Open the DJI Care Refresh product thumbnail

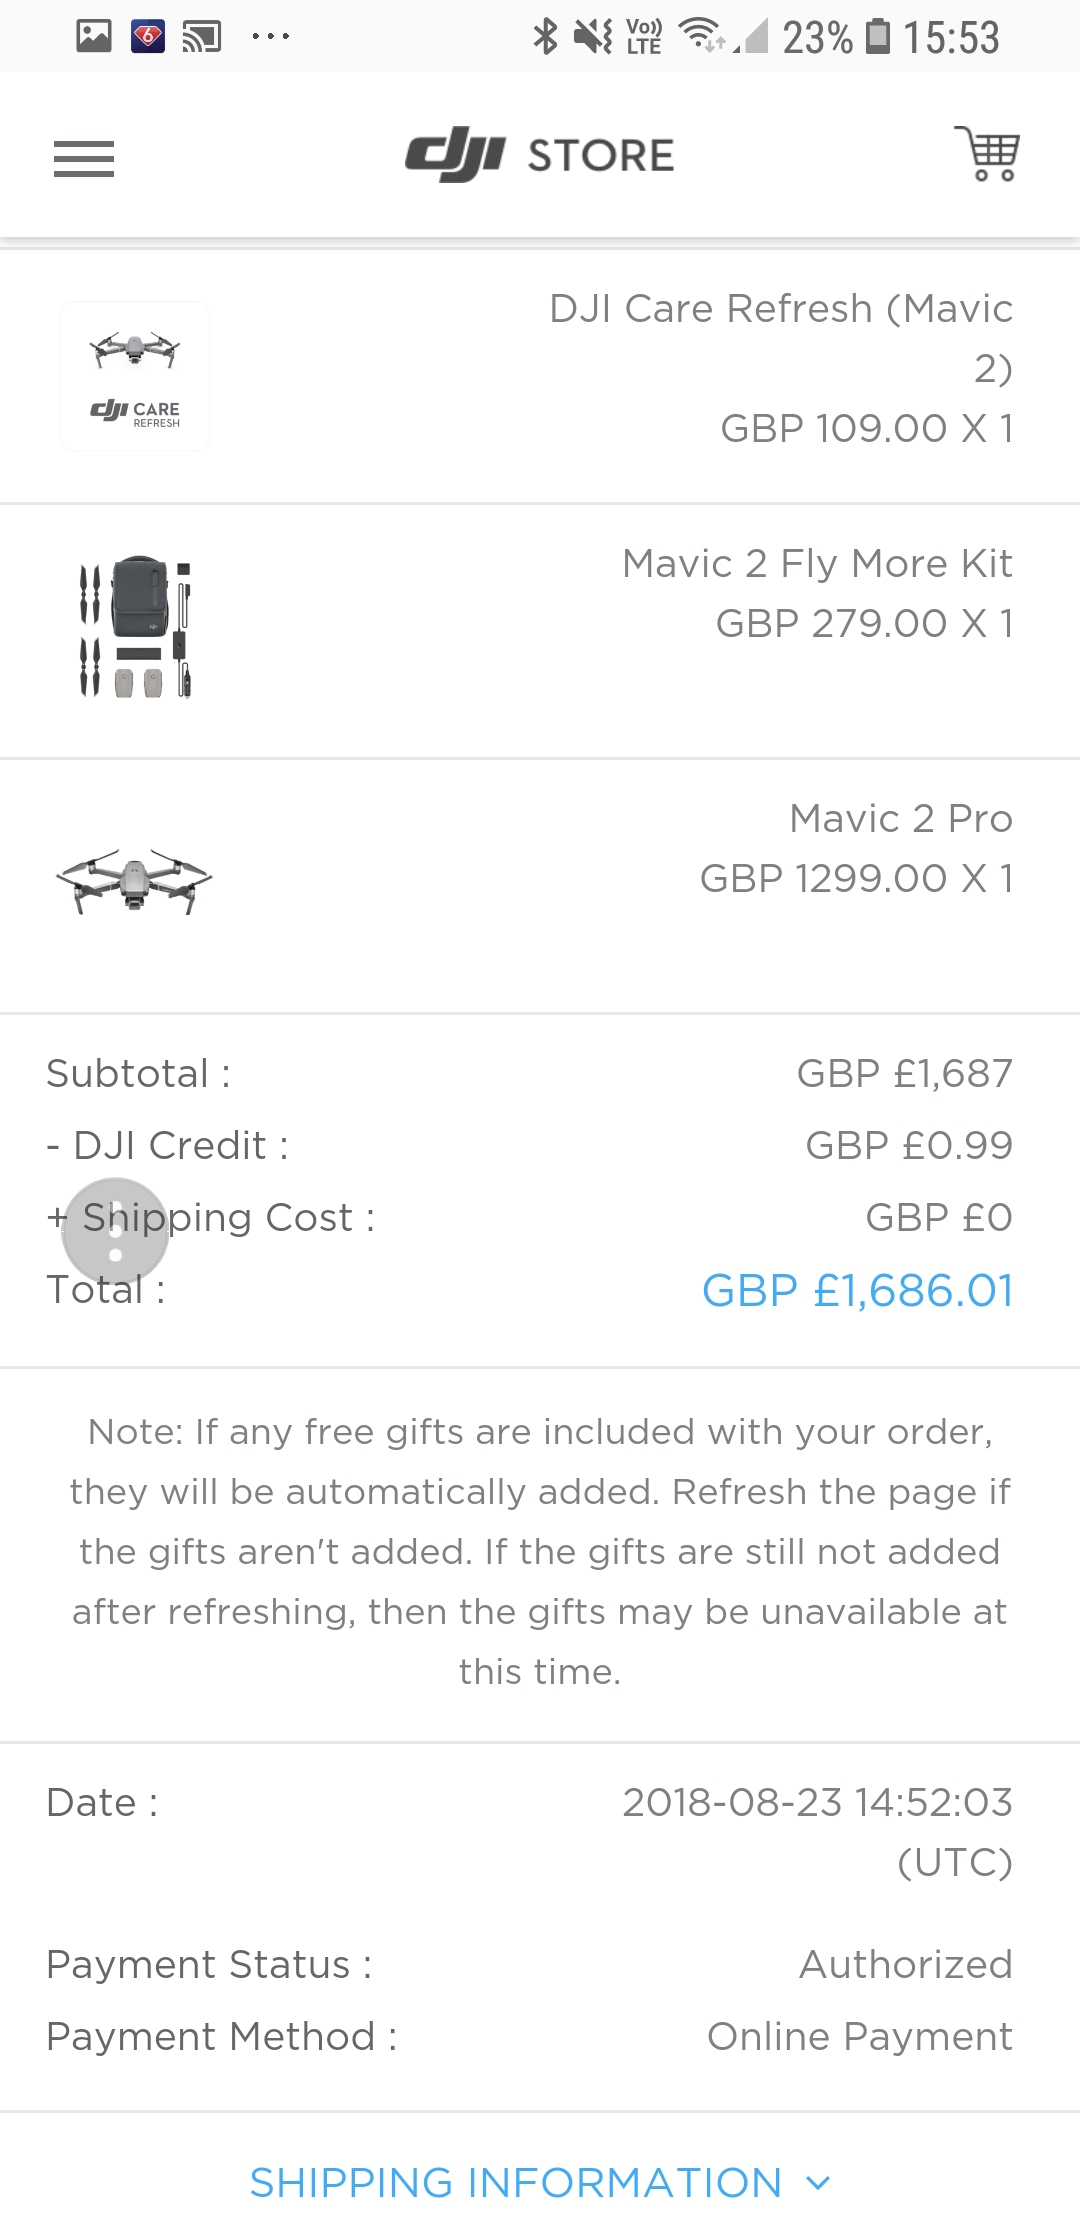point(135,376)
